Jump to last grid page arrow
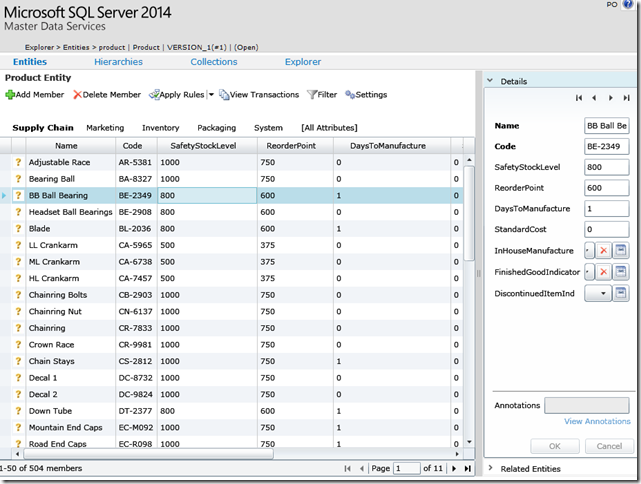This screenshot has width=641, height=484. click(x=467, y=468)
